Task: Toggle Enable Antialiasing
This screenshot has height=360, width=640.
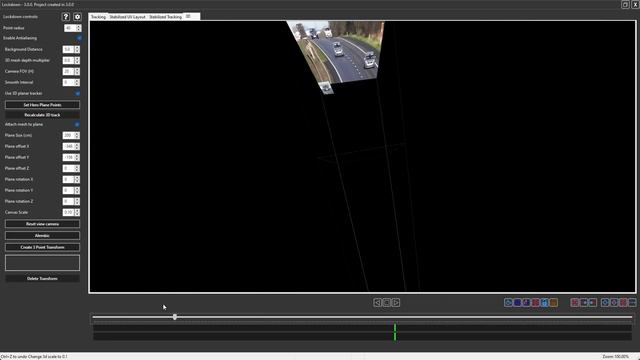Action: click(x=79, y=38)
